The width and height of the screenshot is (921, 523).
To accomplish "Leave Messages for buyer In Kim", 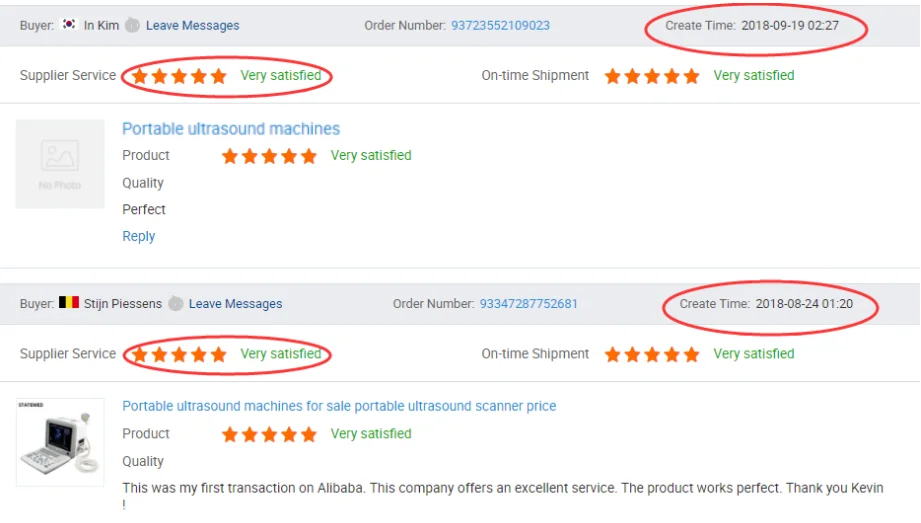I will (x=192, y=25).
